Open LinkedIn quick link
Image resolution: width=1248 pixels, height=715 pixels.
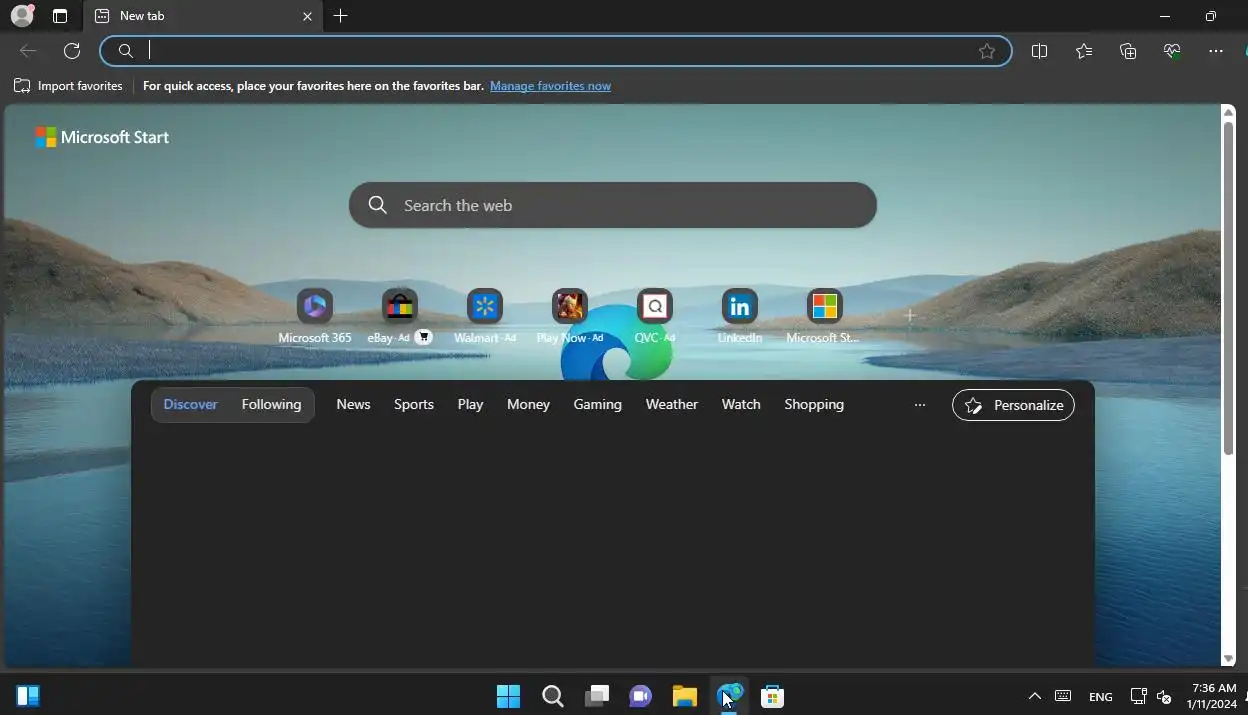[x=740, y=316]
